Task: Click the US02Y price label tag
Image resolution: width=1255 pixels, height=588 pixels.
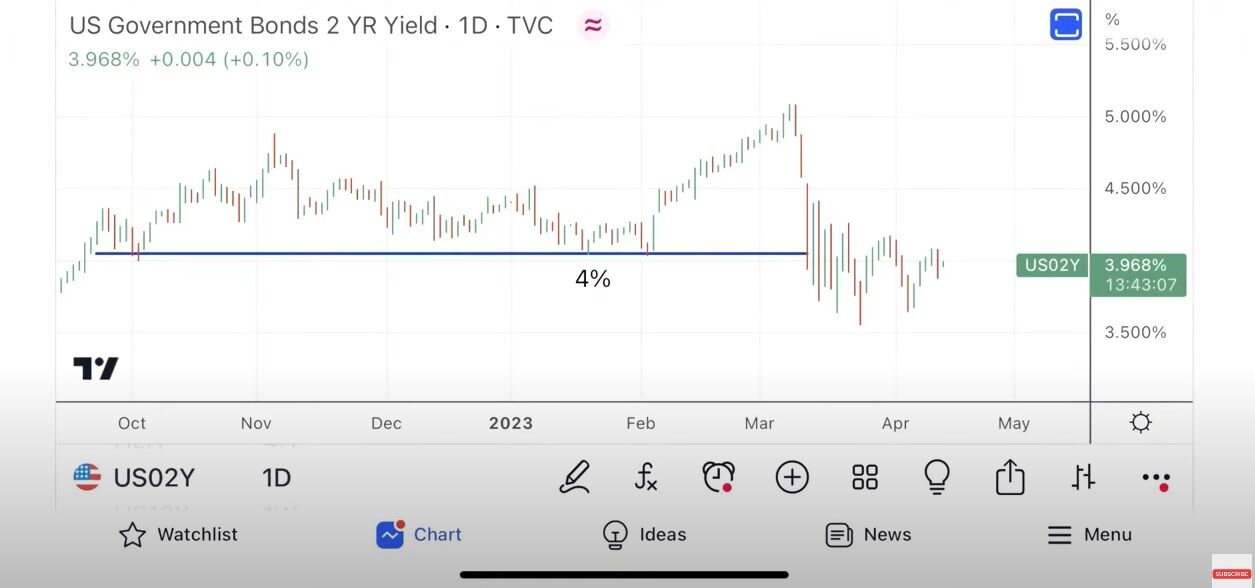Action: 1052,265
